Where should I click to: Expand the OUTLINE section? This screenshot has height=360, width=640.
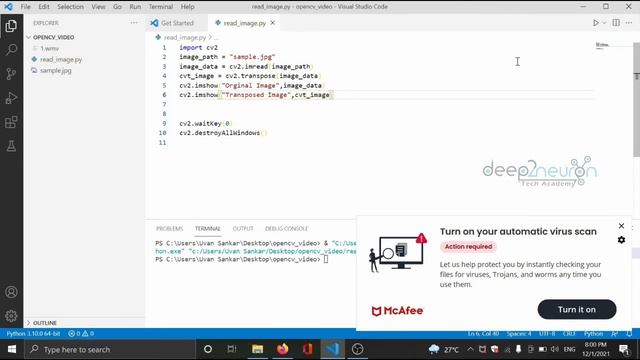pyautogui.click(x=45, y=322)
